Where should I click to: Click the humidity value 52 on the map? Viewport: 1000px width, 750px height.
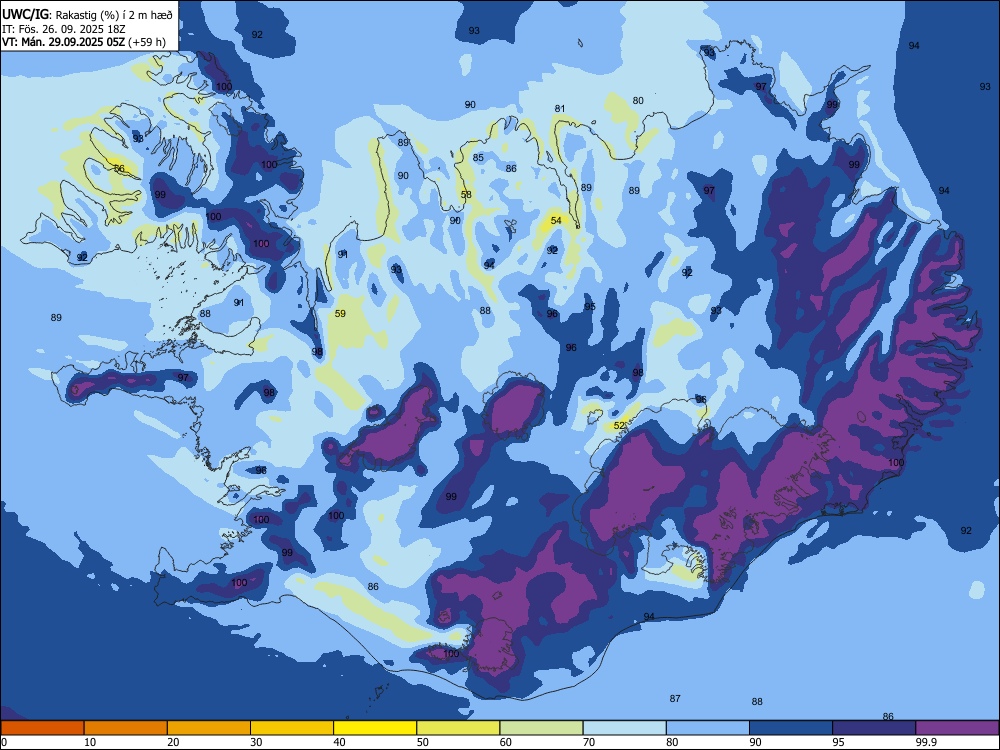pos(619,425)
